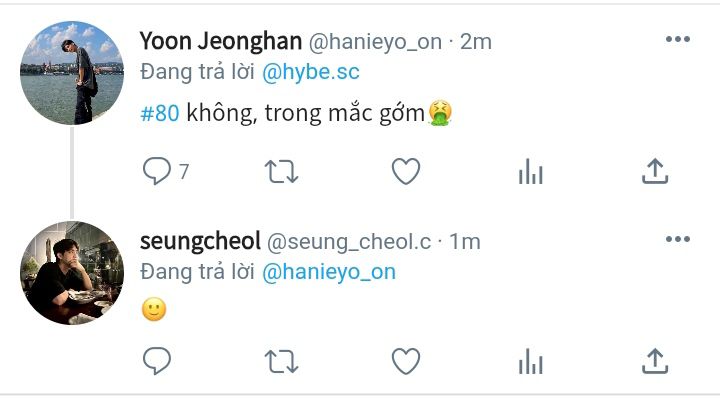Click the seungcheol display name
Image resolution: width=720 pixels, height=398 pixels.
point(200,241)
